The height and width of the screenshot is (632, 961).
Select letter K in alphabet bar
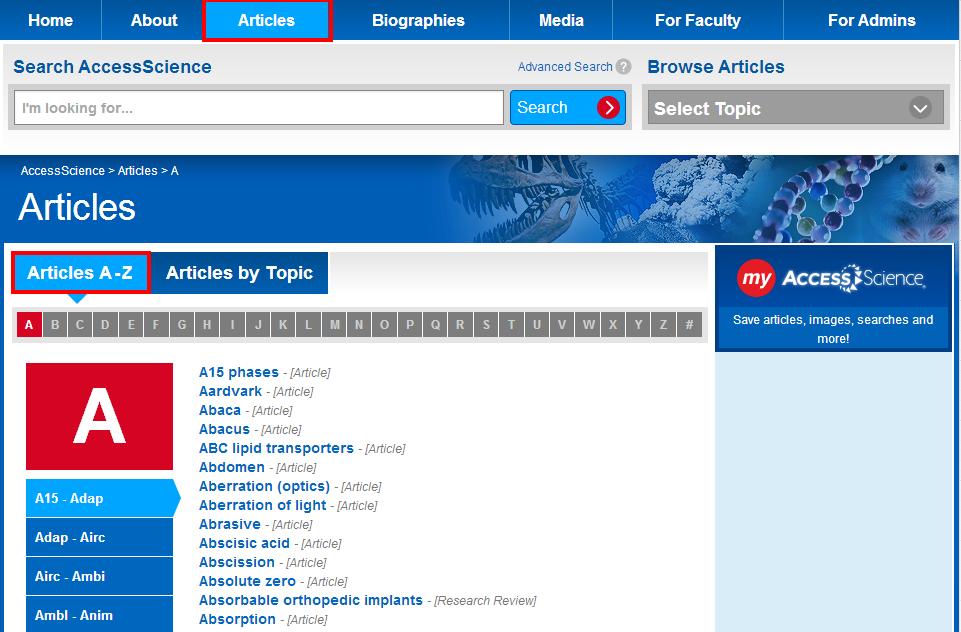pyautogui.click(x=283, y=324)
